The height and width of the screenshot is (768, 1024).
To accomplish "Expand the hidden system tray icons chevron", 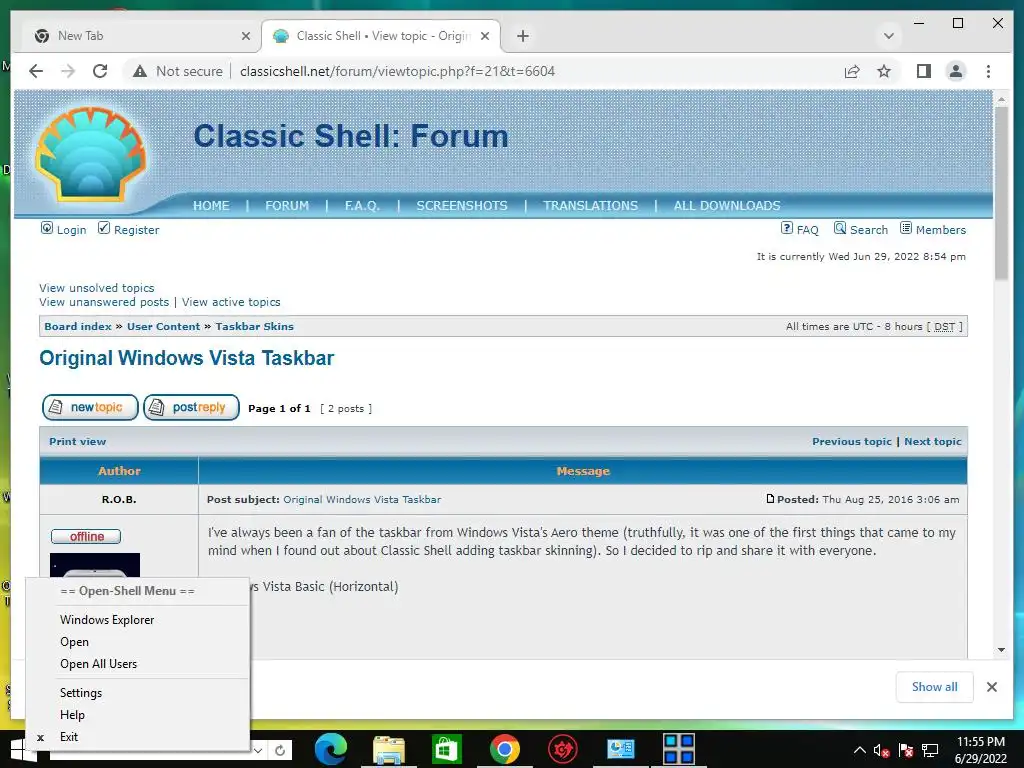I will [859, 750].
